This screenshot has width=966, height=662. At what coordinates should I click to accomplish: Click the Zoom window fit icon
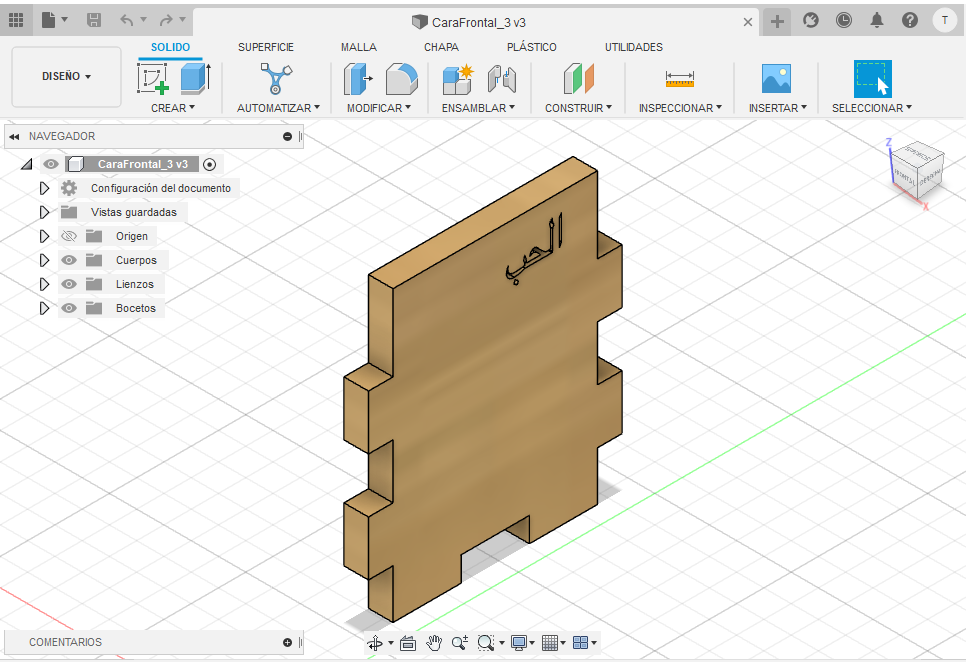(x=485, y=644)
